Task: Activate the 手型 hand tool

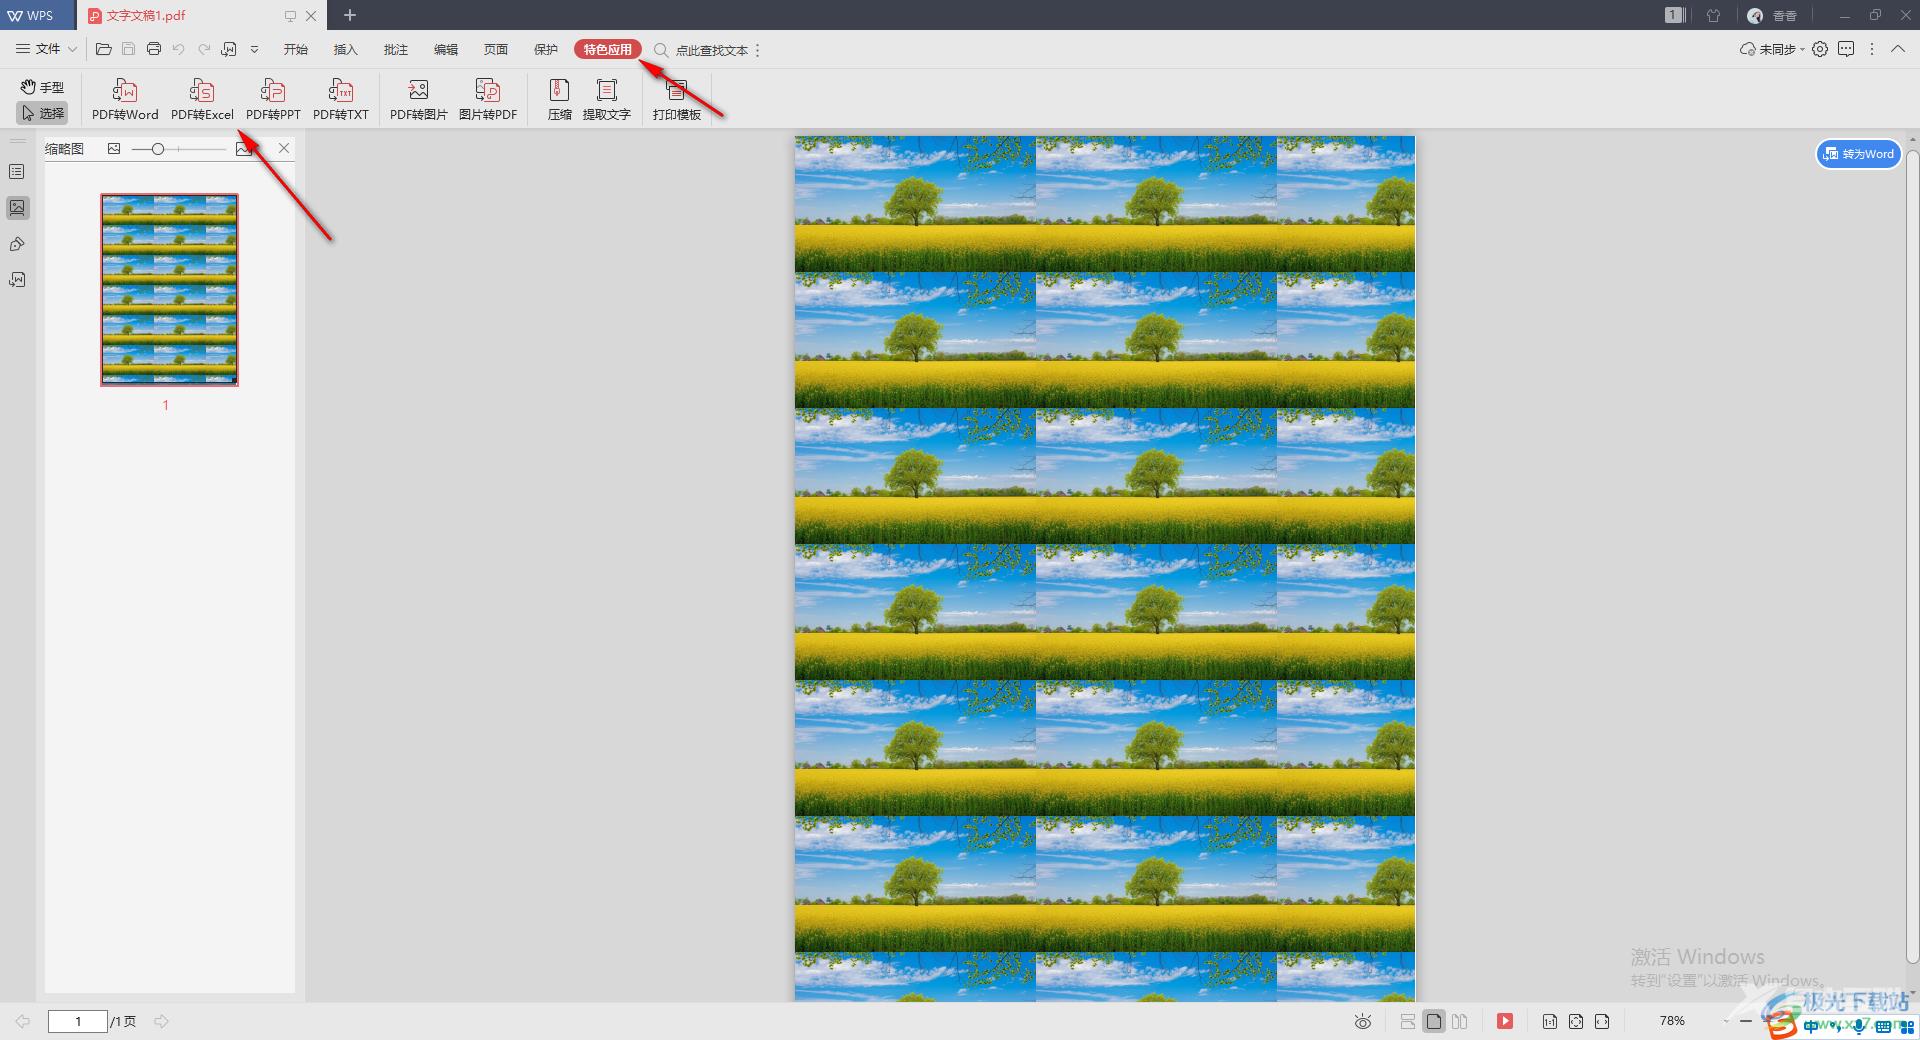Action: (42, 87)
